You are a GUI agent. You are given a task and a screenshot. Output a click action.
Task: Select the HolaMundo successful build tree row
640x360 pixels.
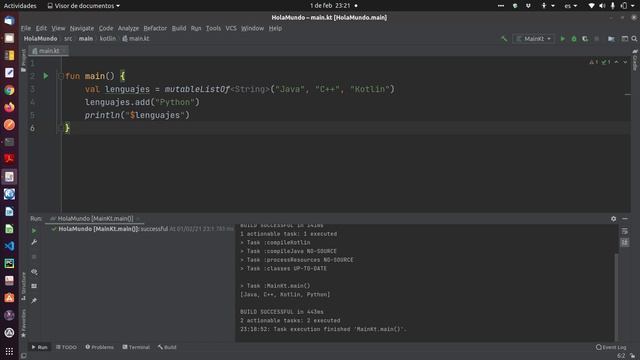141,229
